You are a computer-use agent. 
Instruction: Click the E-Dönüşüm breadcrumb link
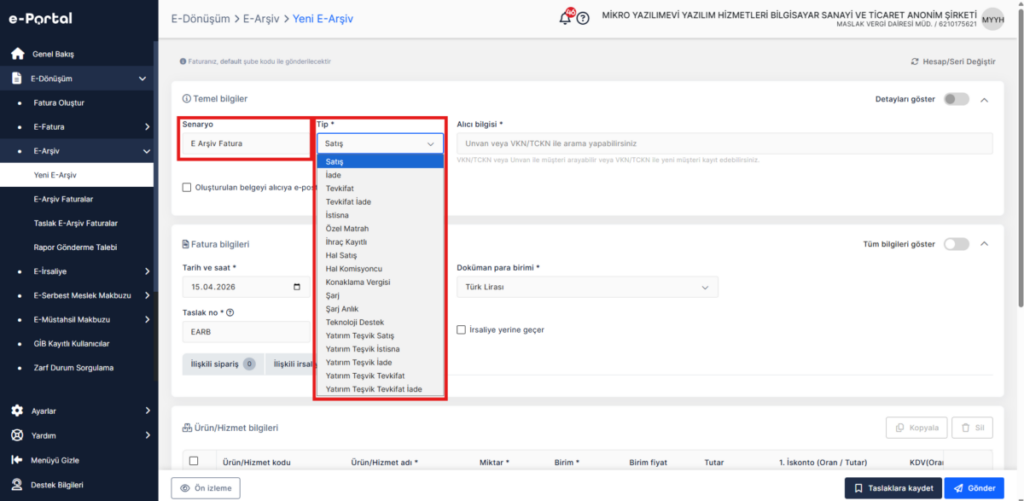pyautogui.click(x=200, y=19)
